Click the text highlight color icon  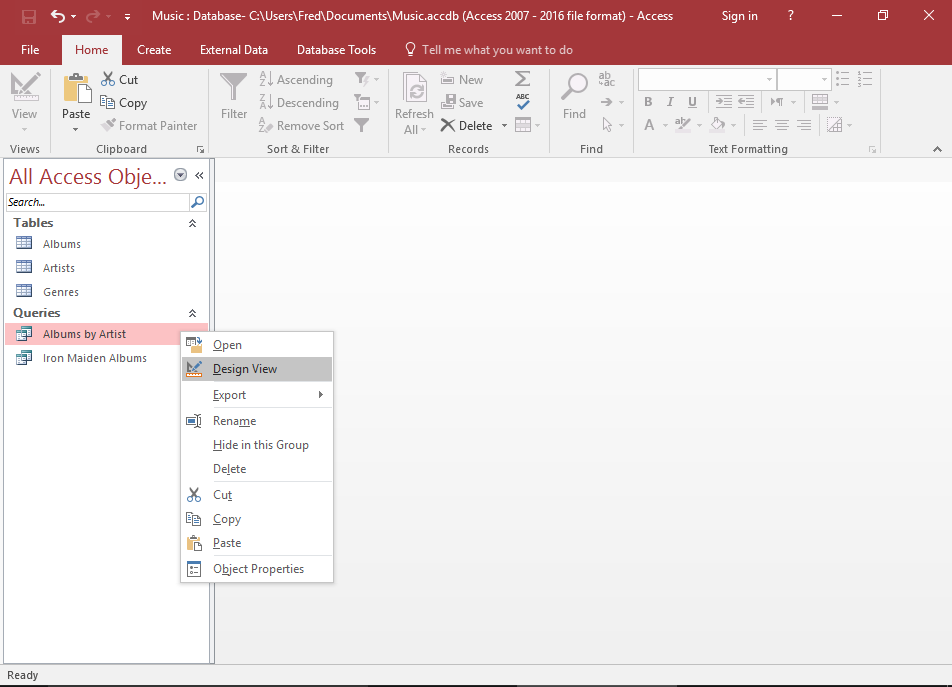683,125
